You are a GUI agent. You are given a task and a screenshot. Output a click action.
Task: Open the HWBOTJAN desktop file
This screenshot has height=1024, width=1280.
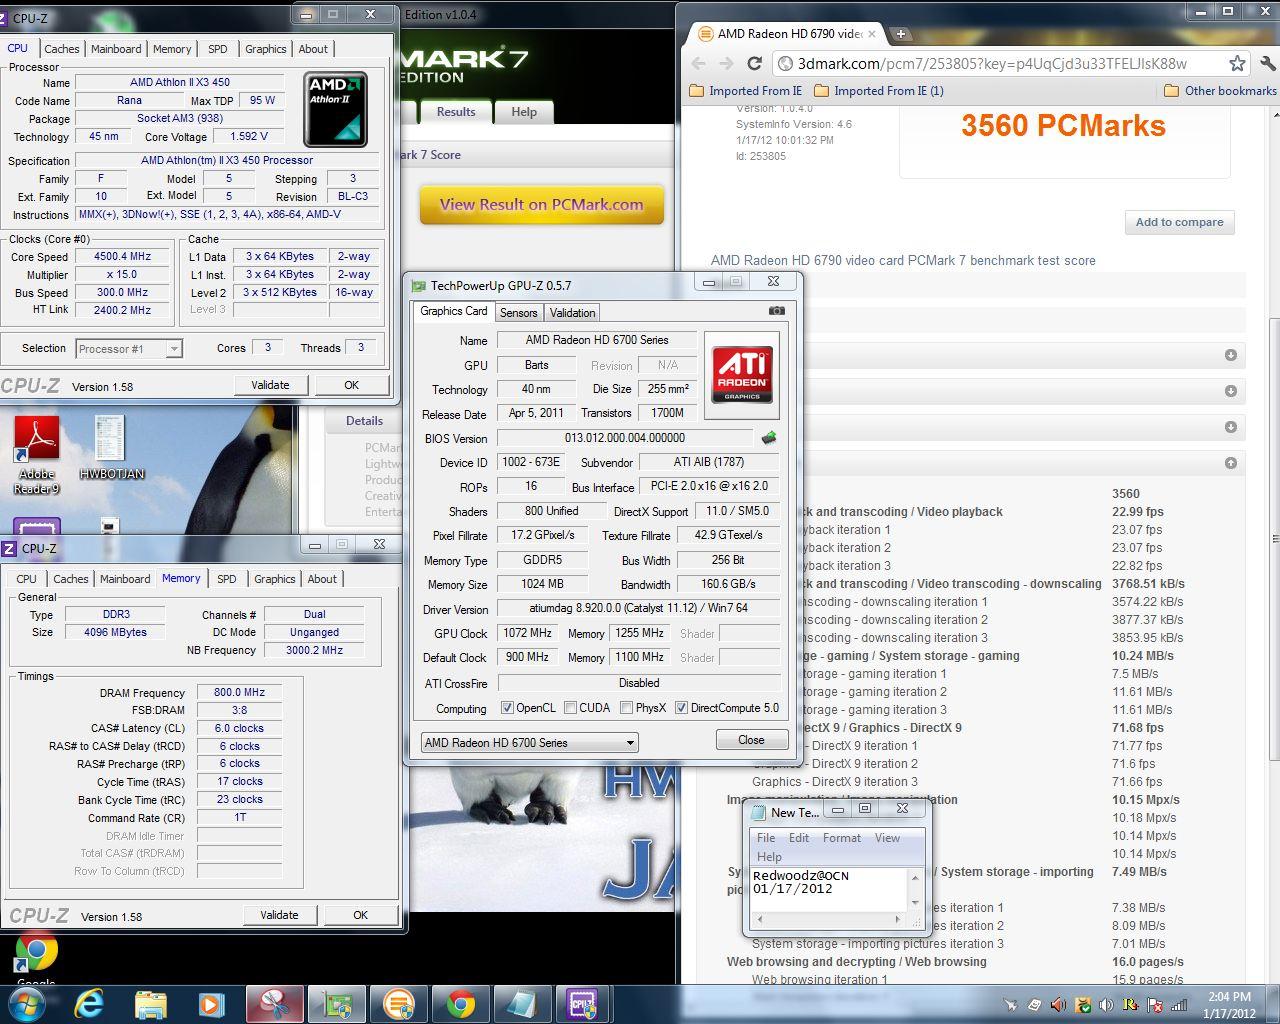tap(111, 448)
